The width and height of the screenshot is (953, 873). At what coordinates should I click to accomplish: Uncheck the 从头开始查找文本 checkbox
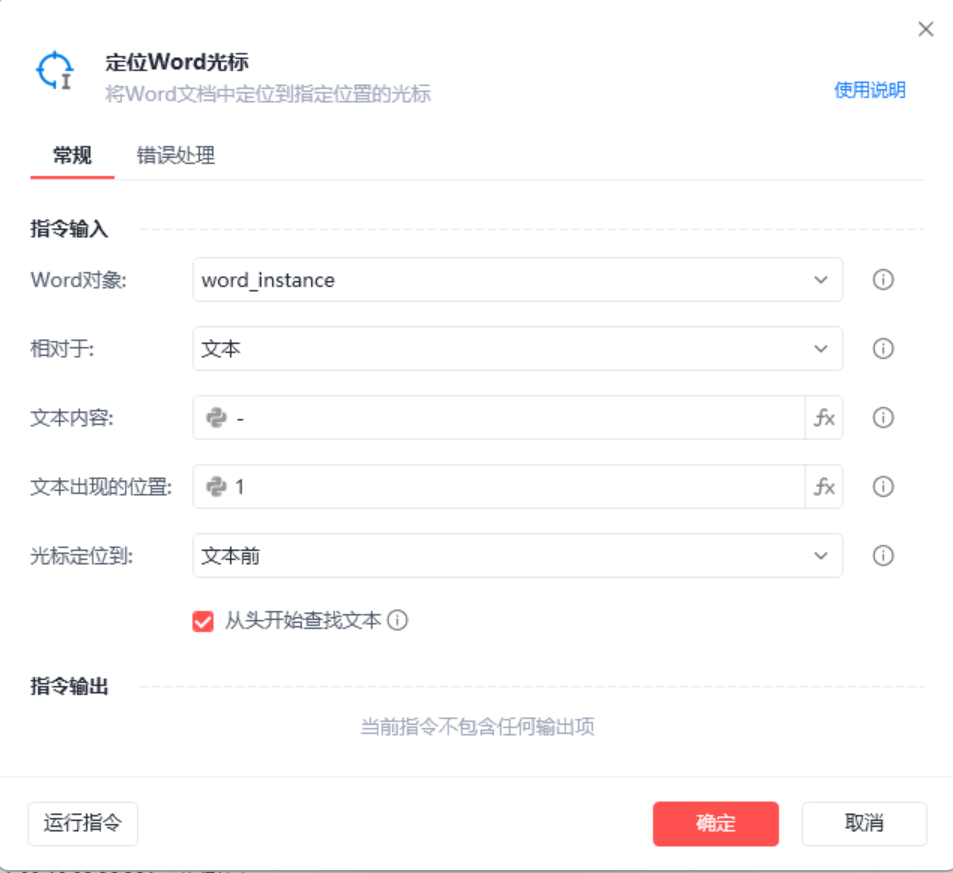[x=203, y=621]
